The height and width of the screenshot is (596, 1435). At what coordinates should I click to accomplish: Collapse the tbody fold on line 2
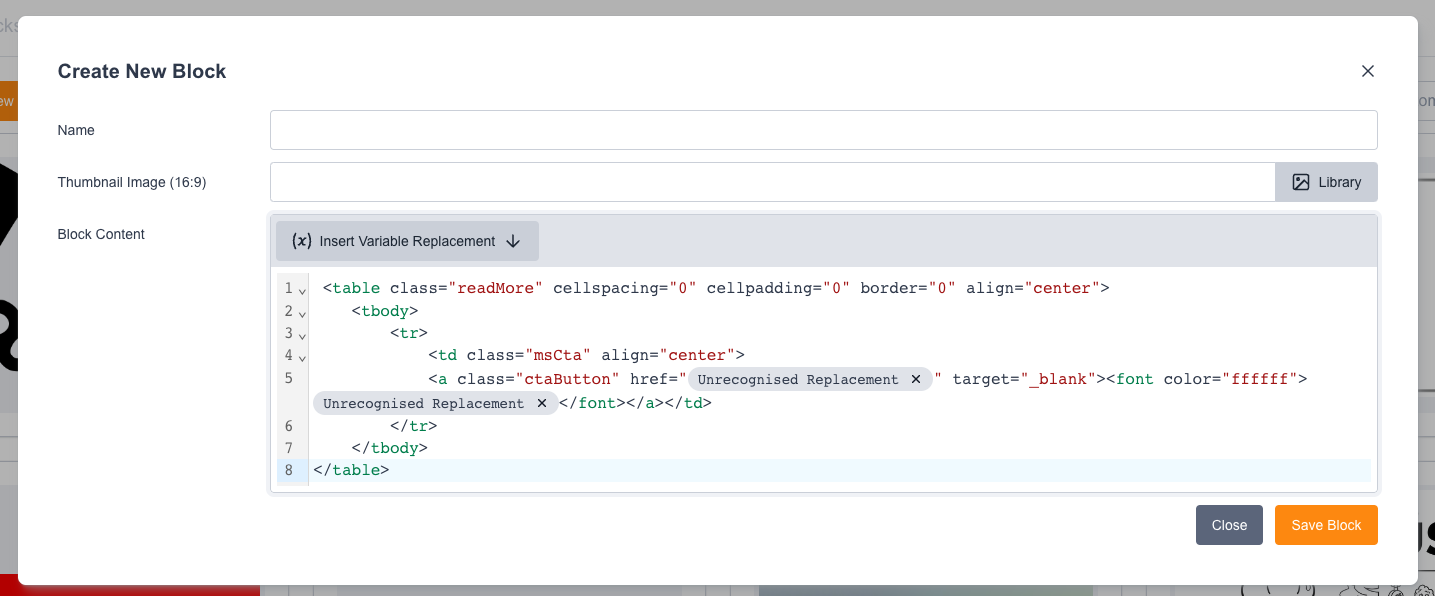302,313
